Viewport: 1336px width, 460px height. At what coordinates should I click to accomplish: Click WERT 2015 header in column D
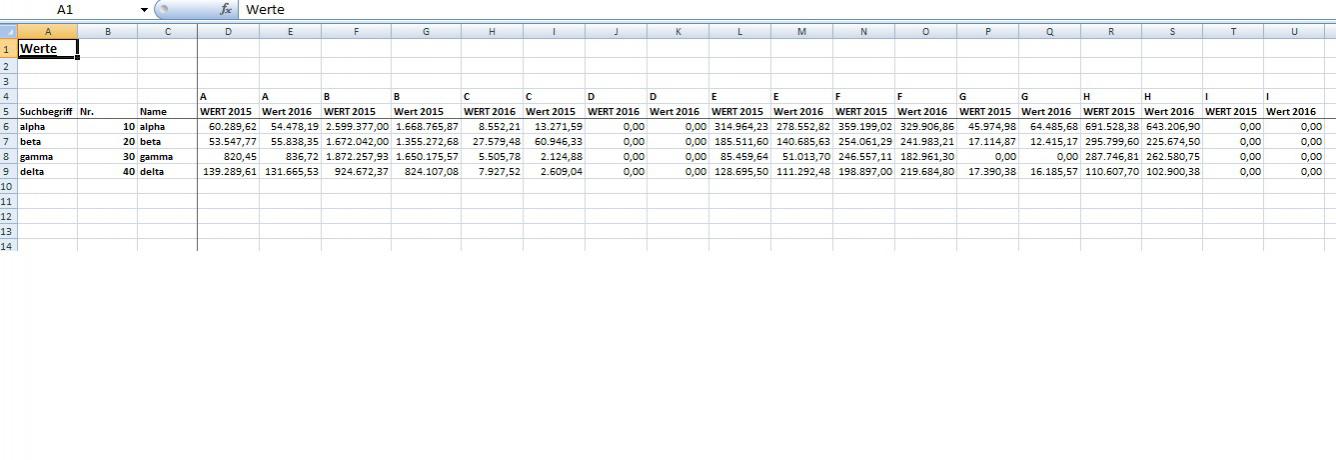coord(228,112)
